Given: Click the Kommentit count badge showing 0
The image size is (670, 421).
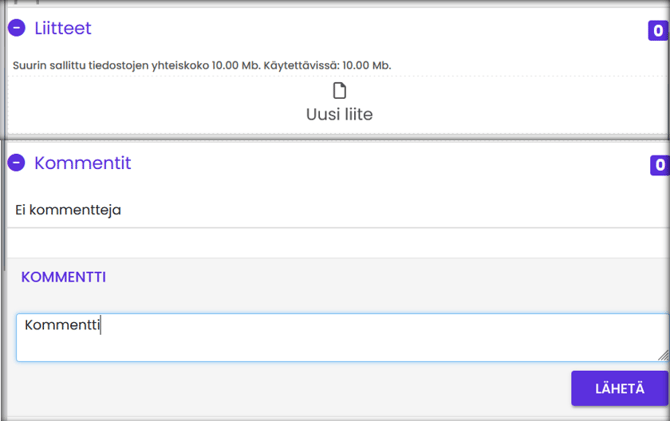Looking at the screenshot, I should [x=659, y=165].
